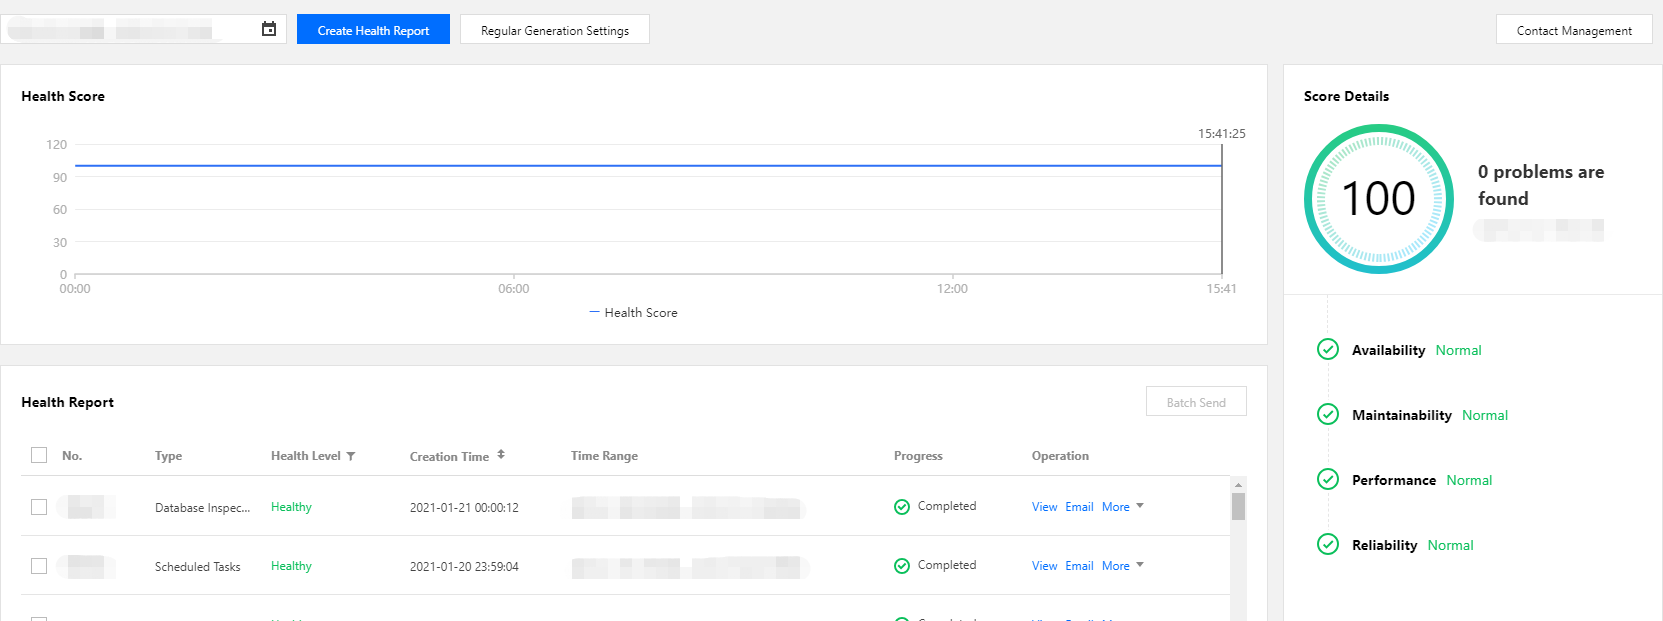This screenshot has height=621, width=1663.
Task: Open the date range selector field
Action: click(130, 29)
